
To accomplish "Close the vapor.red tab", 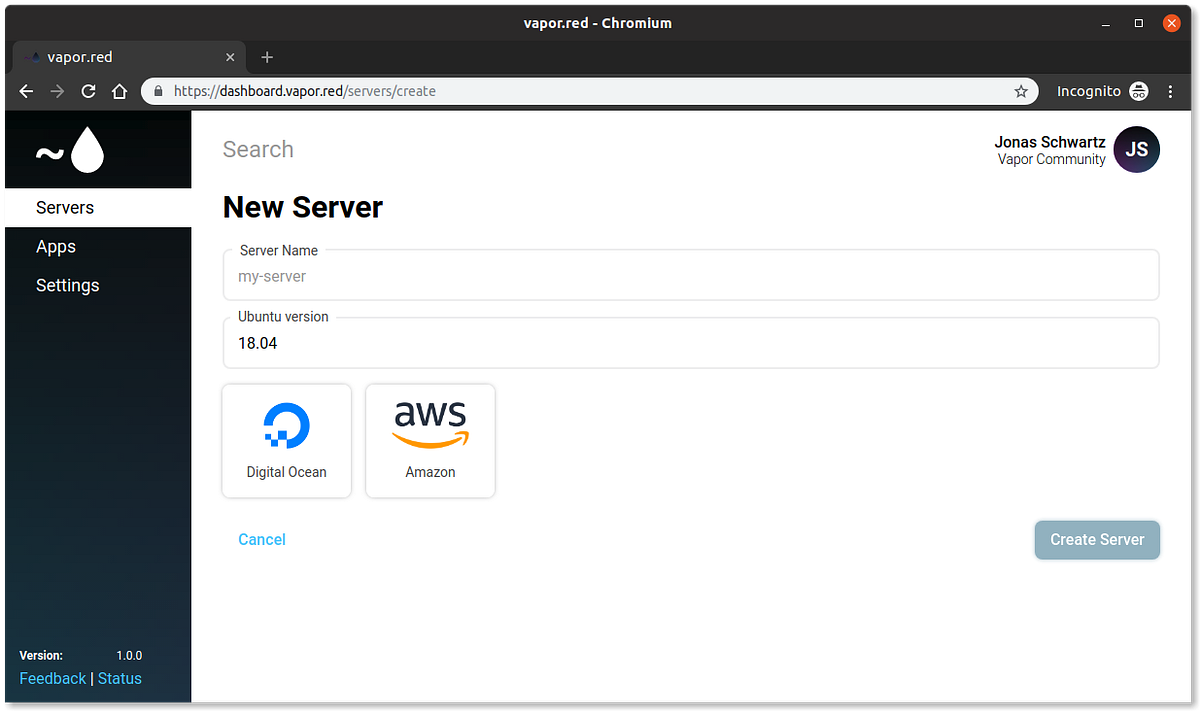I will [231, 57].
